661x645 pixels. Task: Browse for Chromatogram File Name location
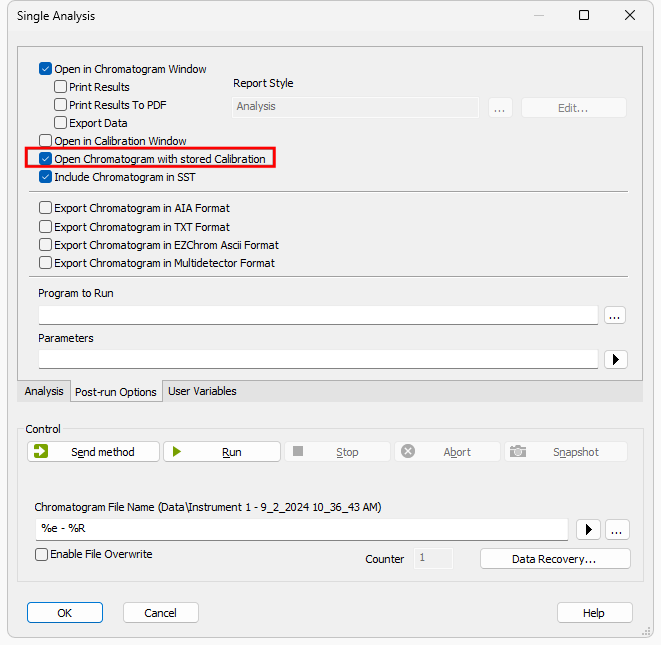tap(617, 529)
